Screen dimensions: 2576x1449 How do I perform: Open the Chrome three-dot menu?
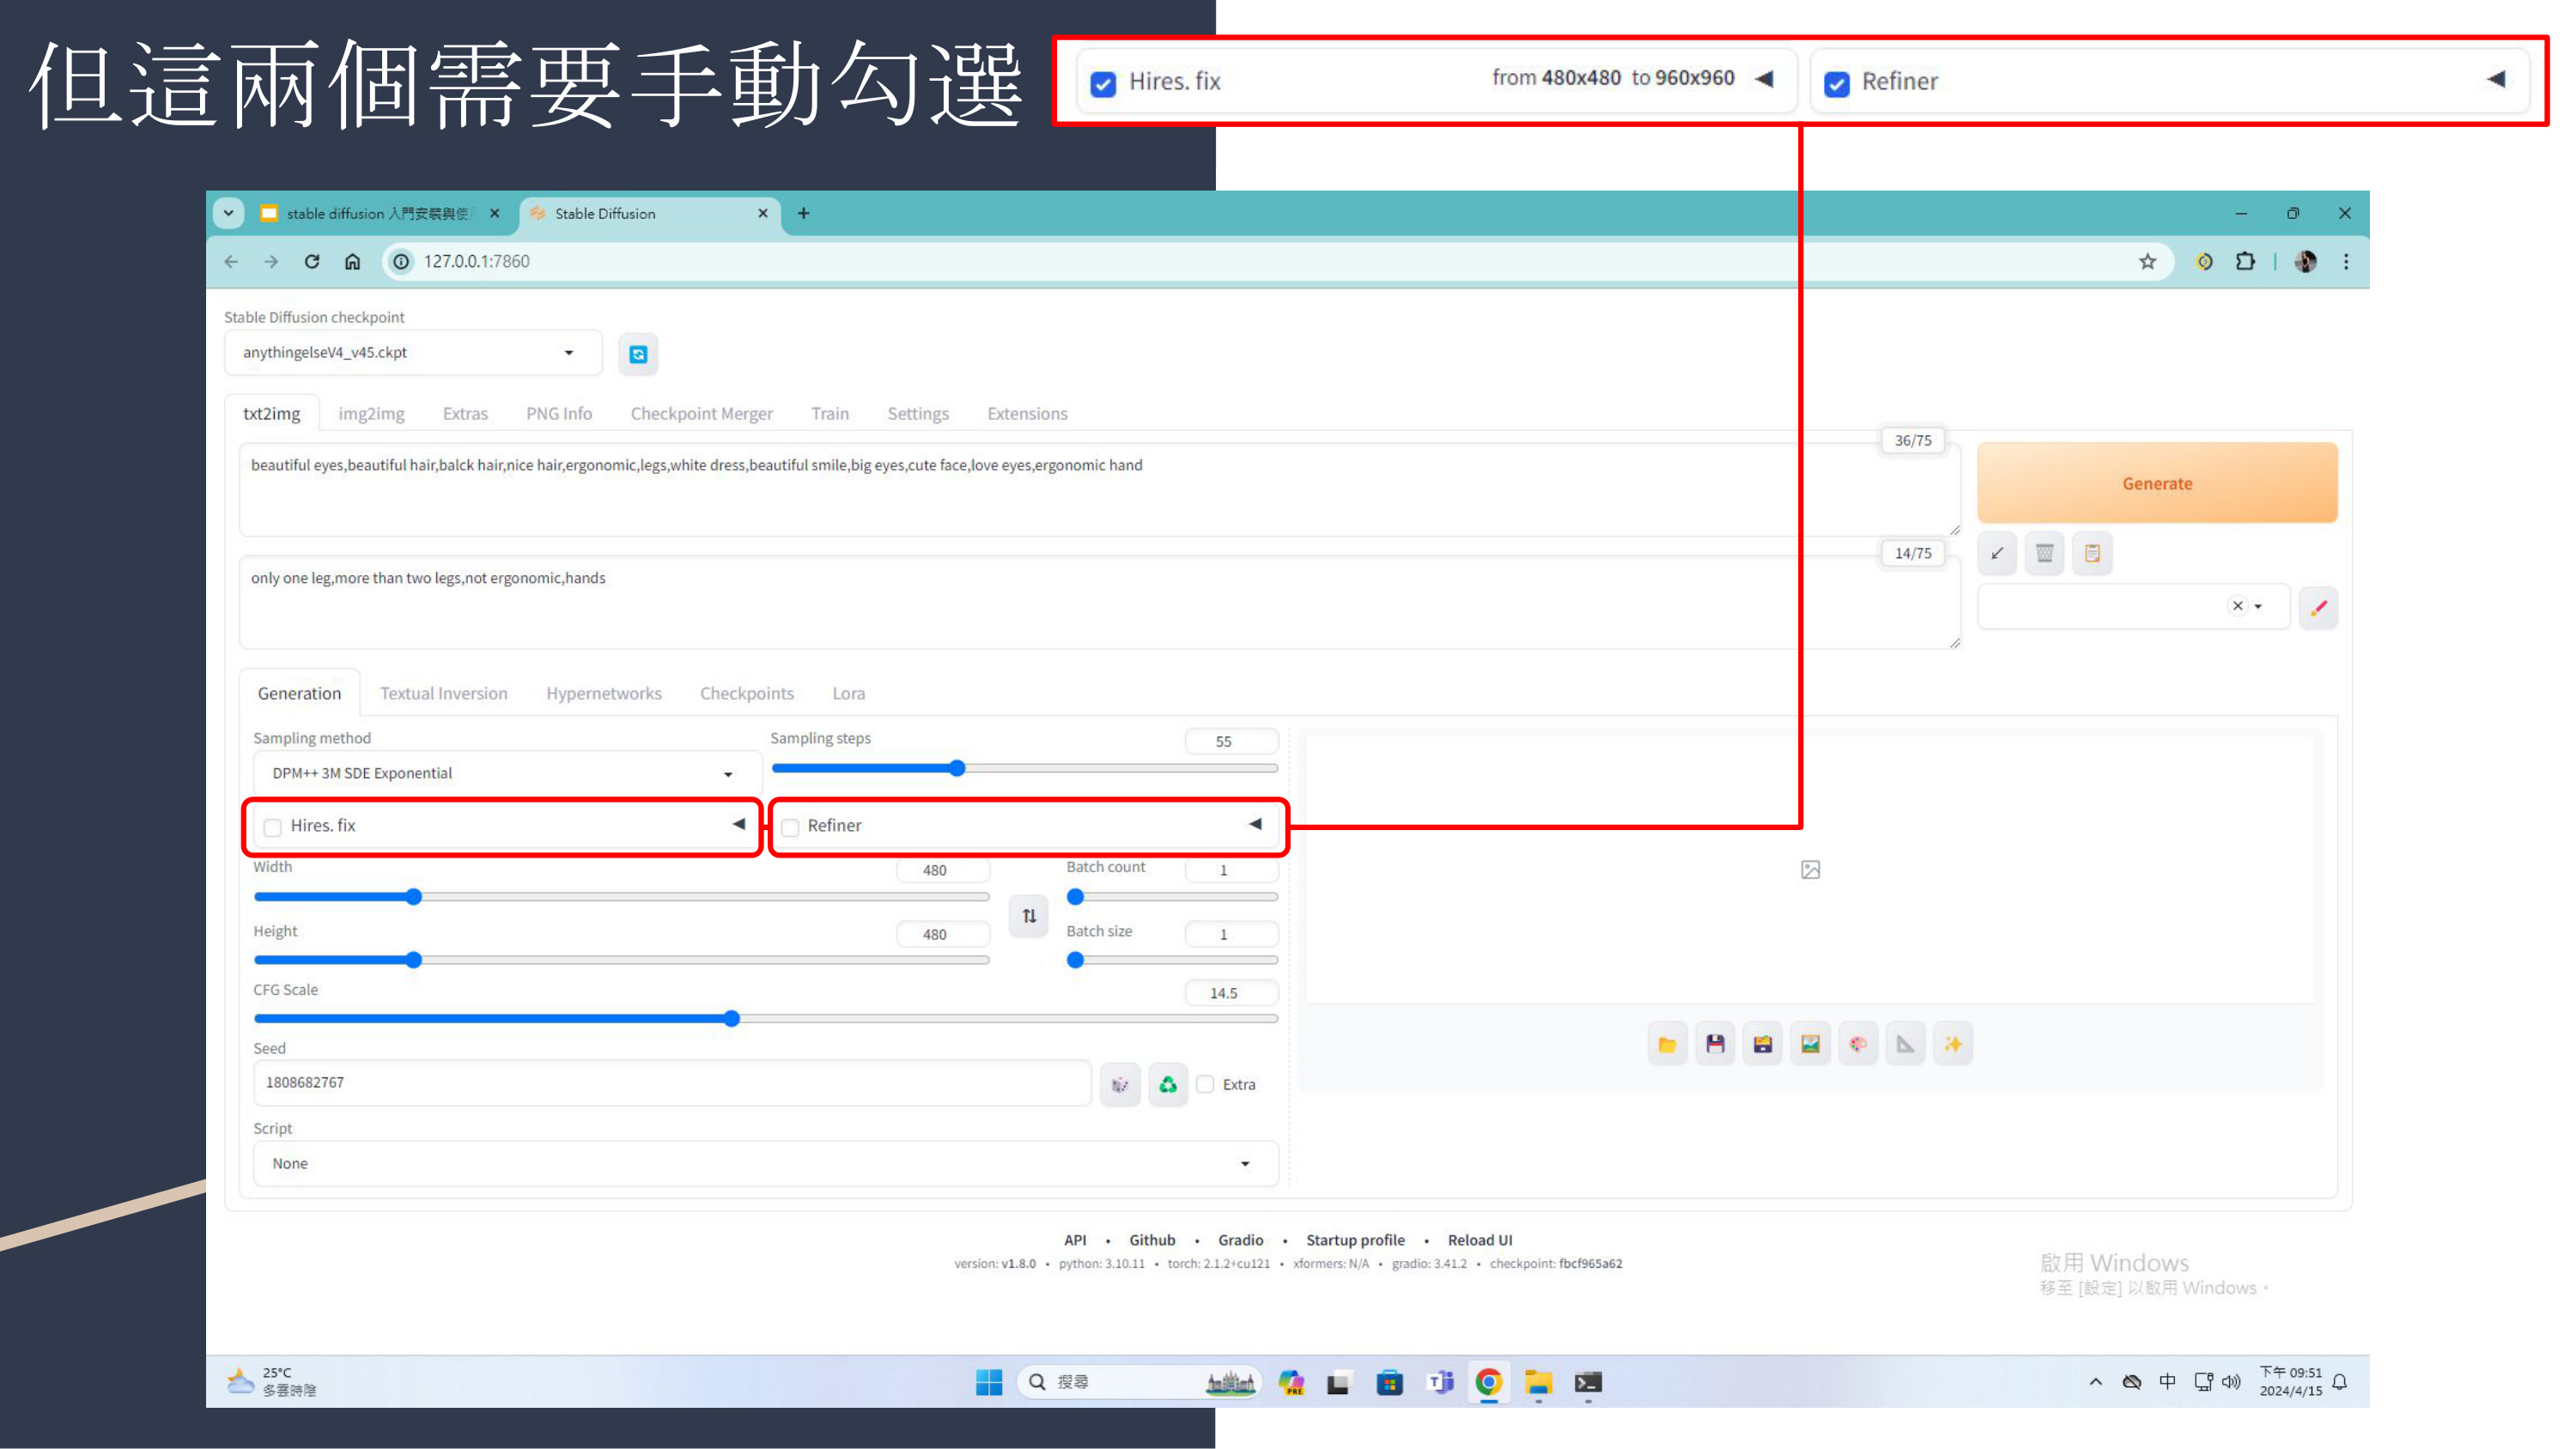[x=2346, y=261]
